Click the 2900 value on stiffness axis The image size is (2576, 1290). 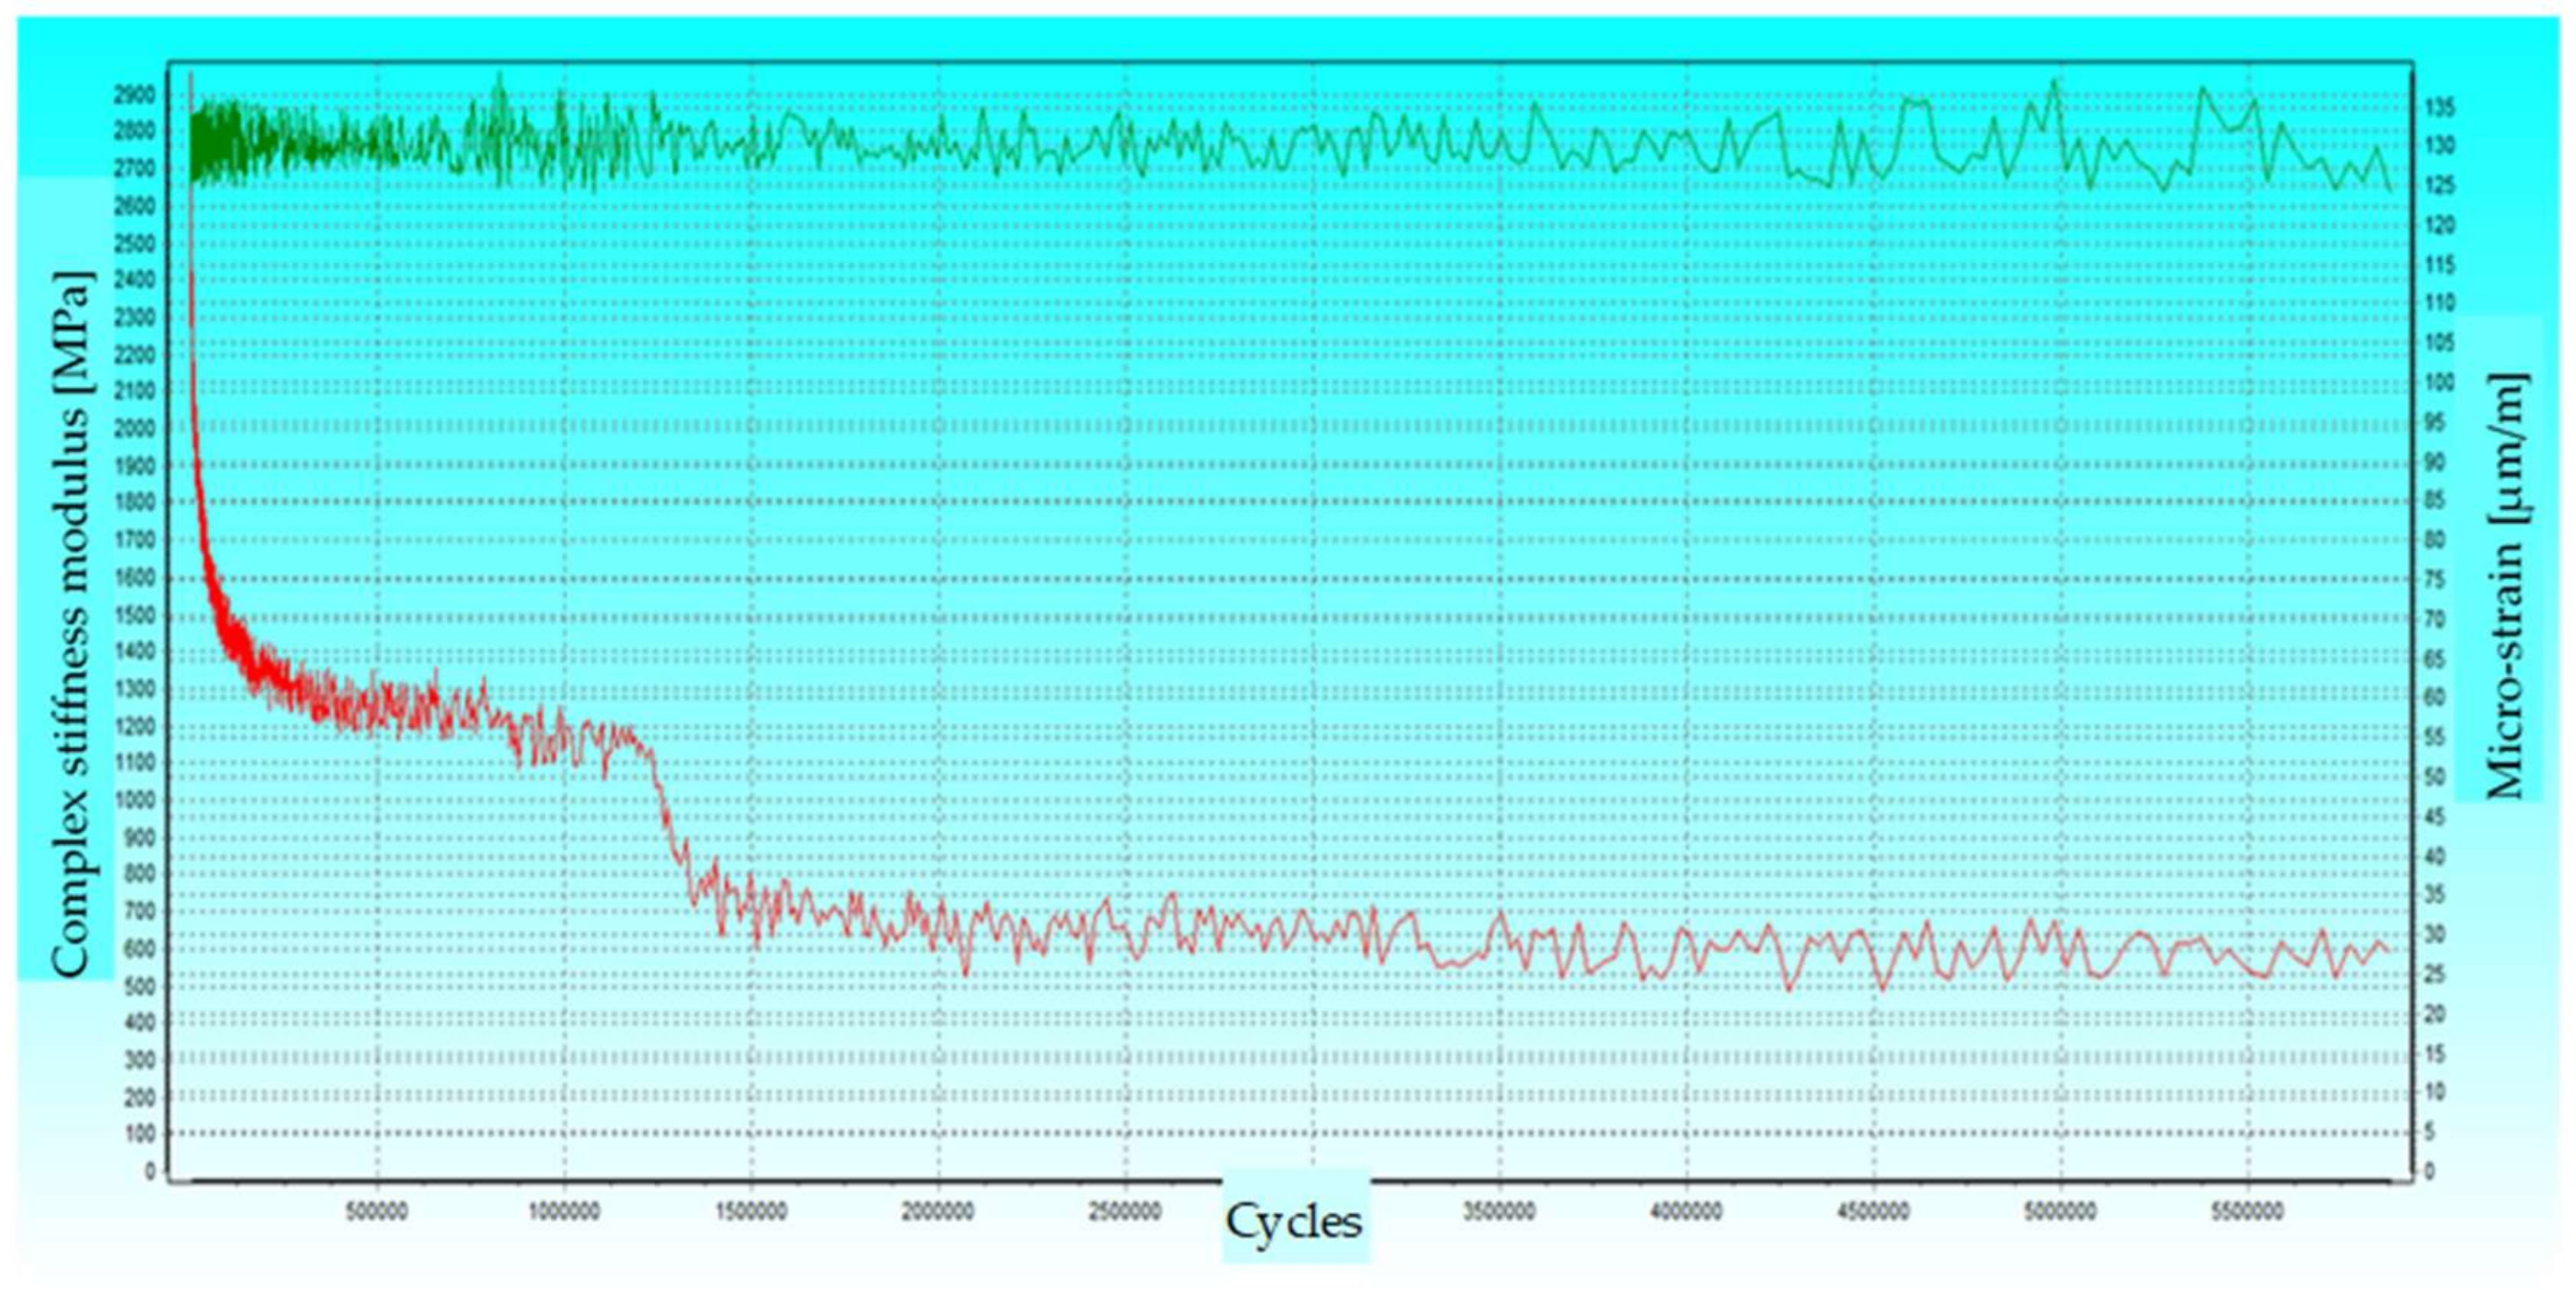tap(136, 96)
